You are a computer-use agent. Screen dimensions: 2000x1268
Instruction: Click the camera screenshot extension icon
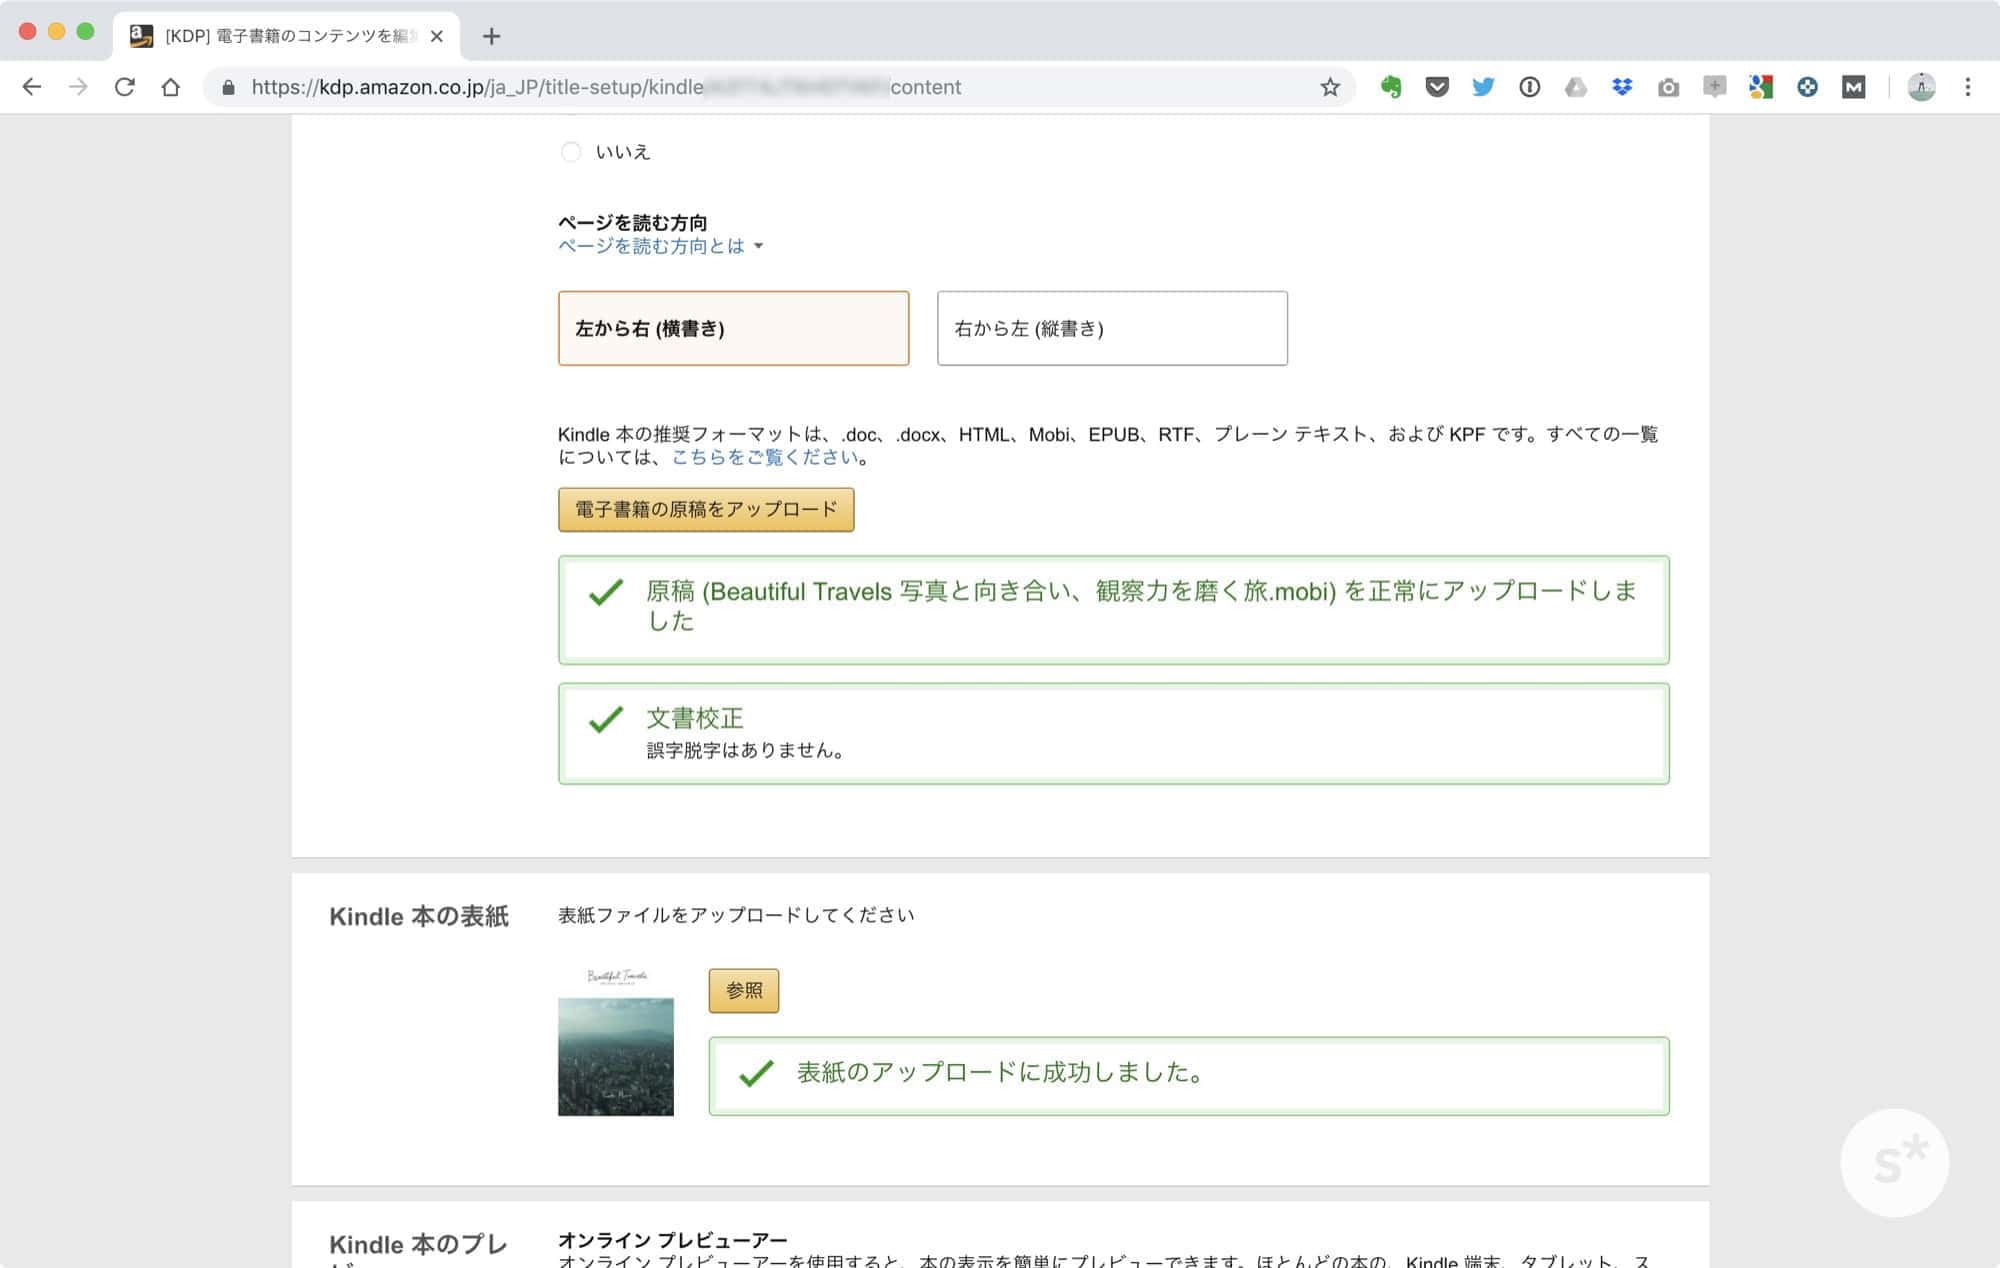pyautogui.click(x=1668, y=88)
